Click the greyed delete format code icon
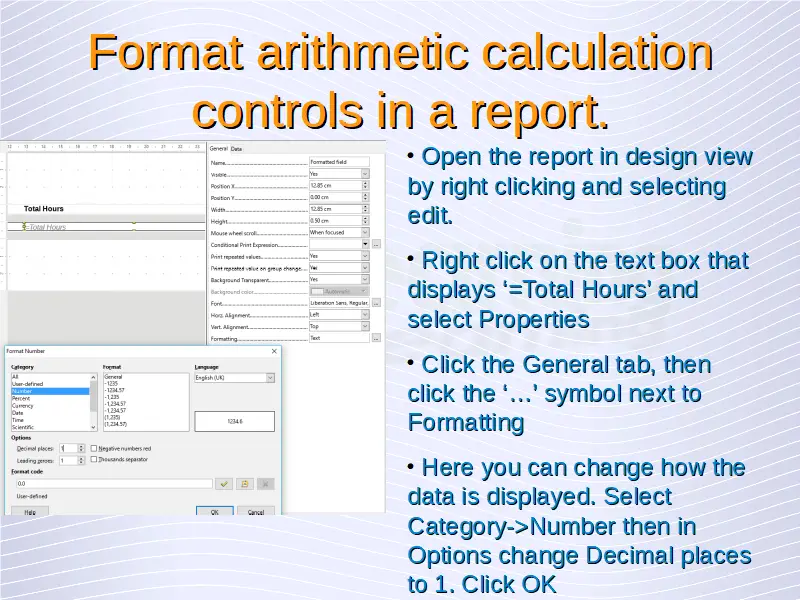The height and width of the screenshot is (600, 800). click(265, 484)
